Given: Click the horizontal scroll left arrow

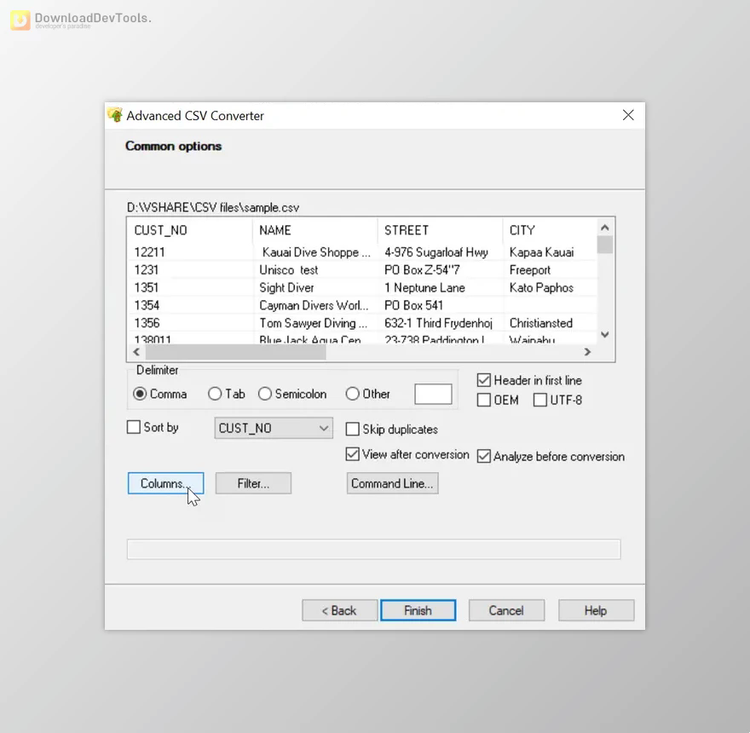Looking at the screenshot, I should pos(136,352).
